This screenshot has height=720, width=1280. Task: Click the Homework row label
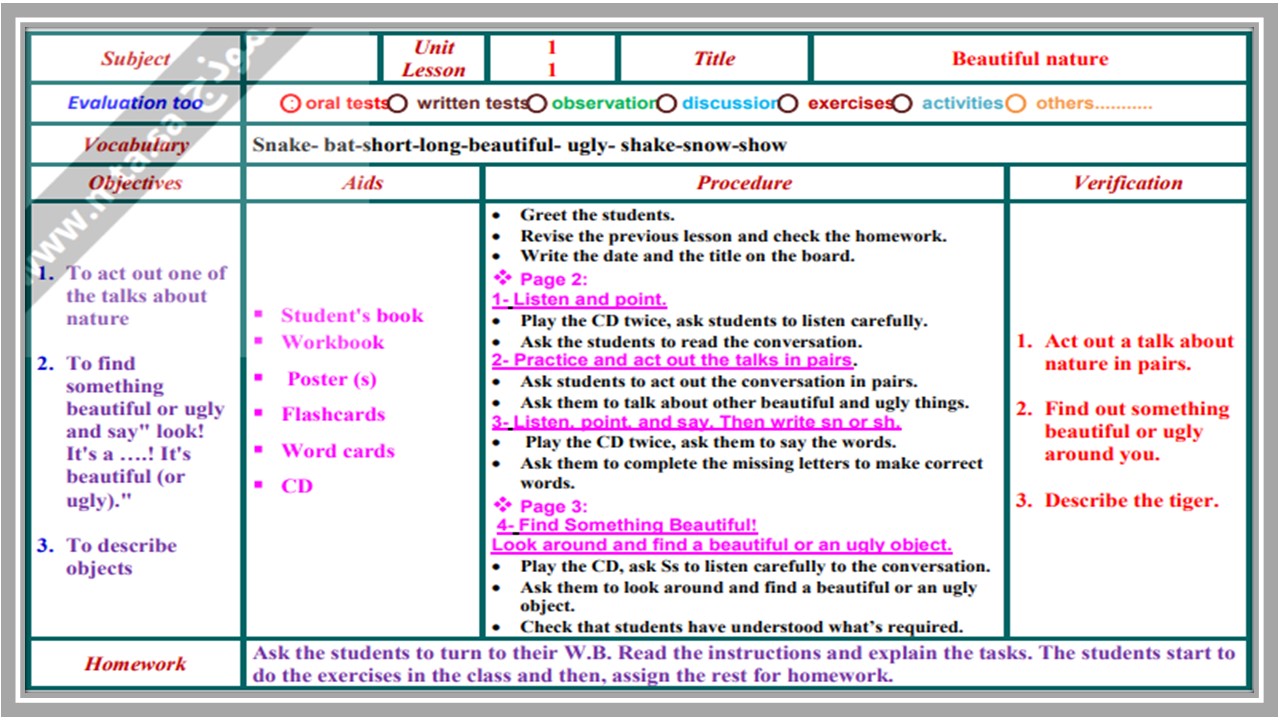136,664
